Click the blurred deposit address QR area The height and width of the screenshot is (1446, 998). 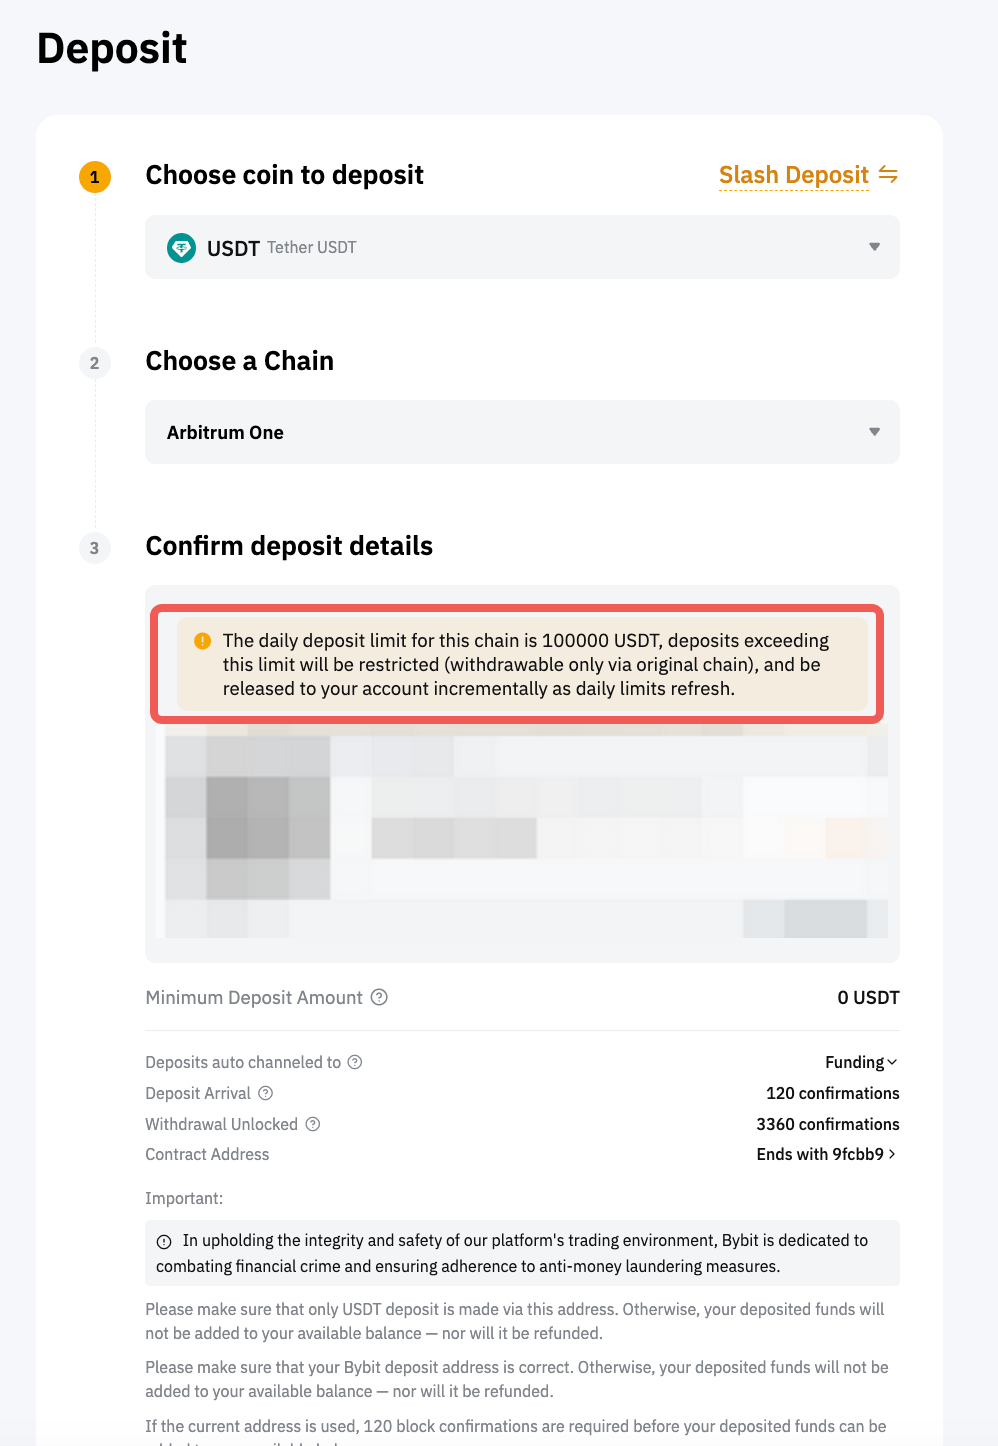click(x=248, y=830)
